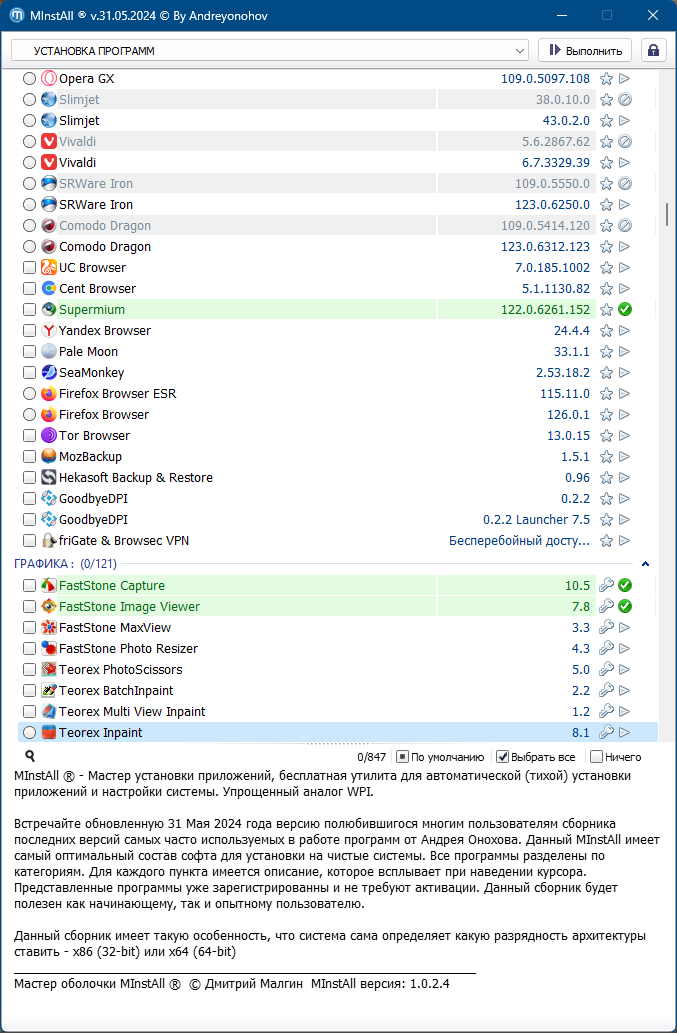Check the SeaMonkey checkbox
The height and width of the screenshot is (1033, 677).
tap(29, 373)
